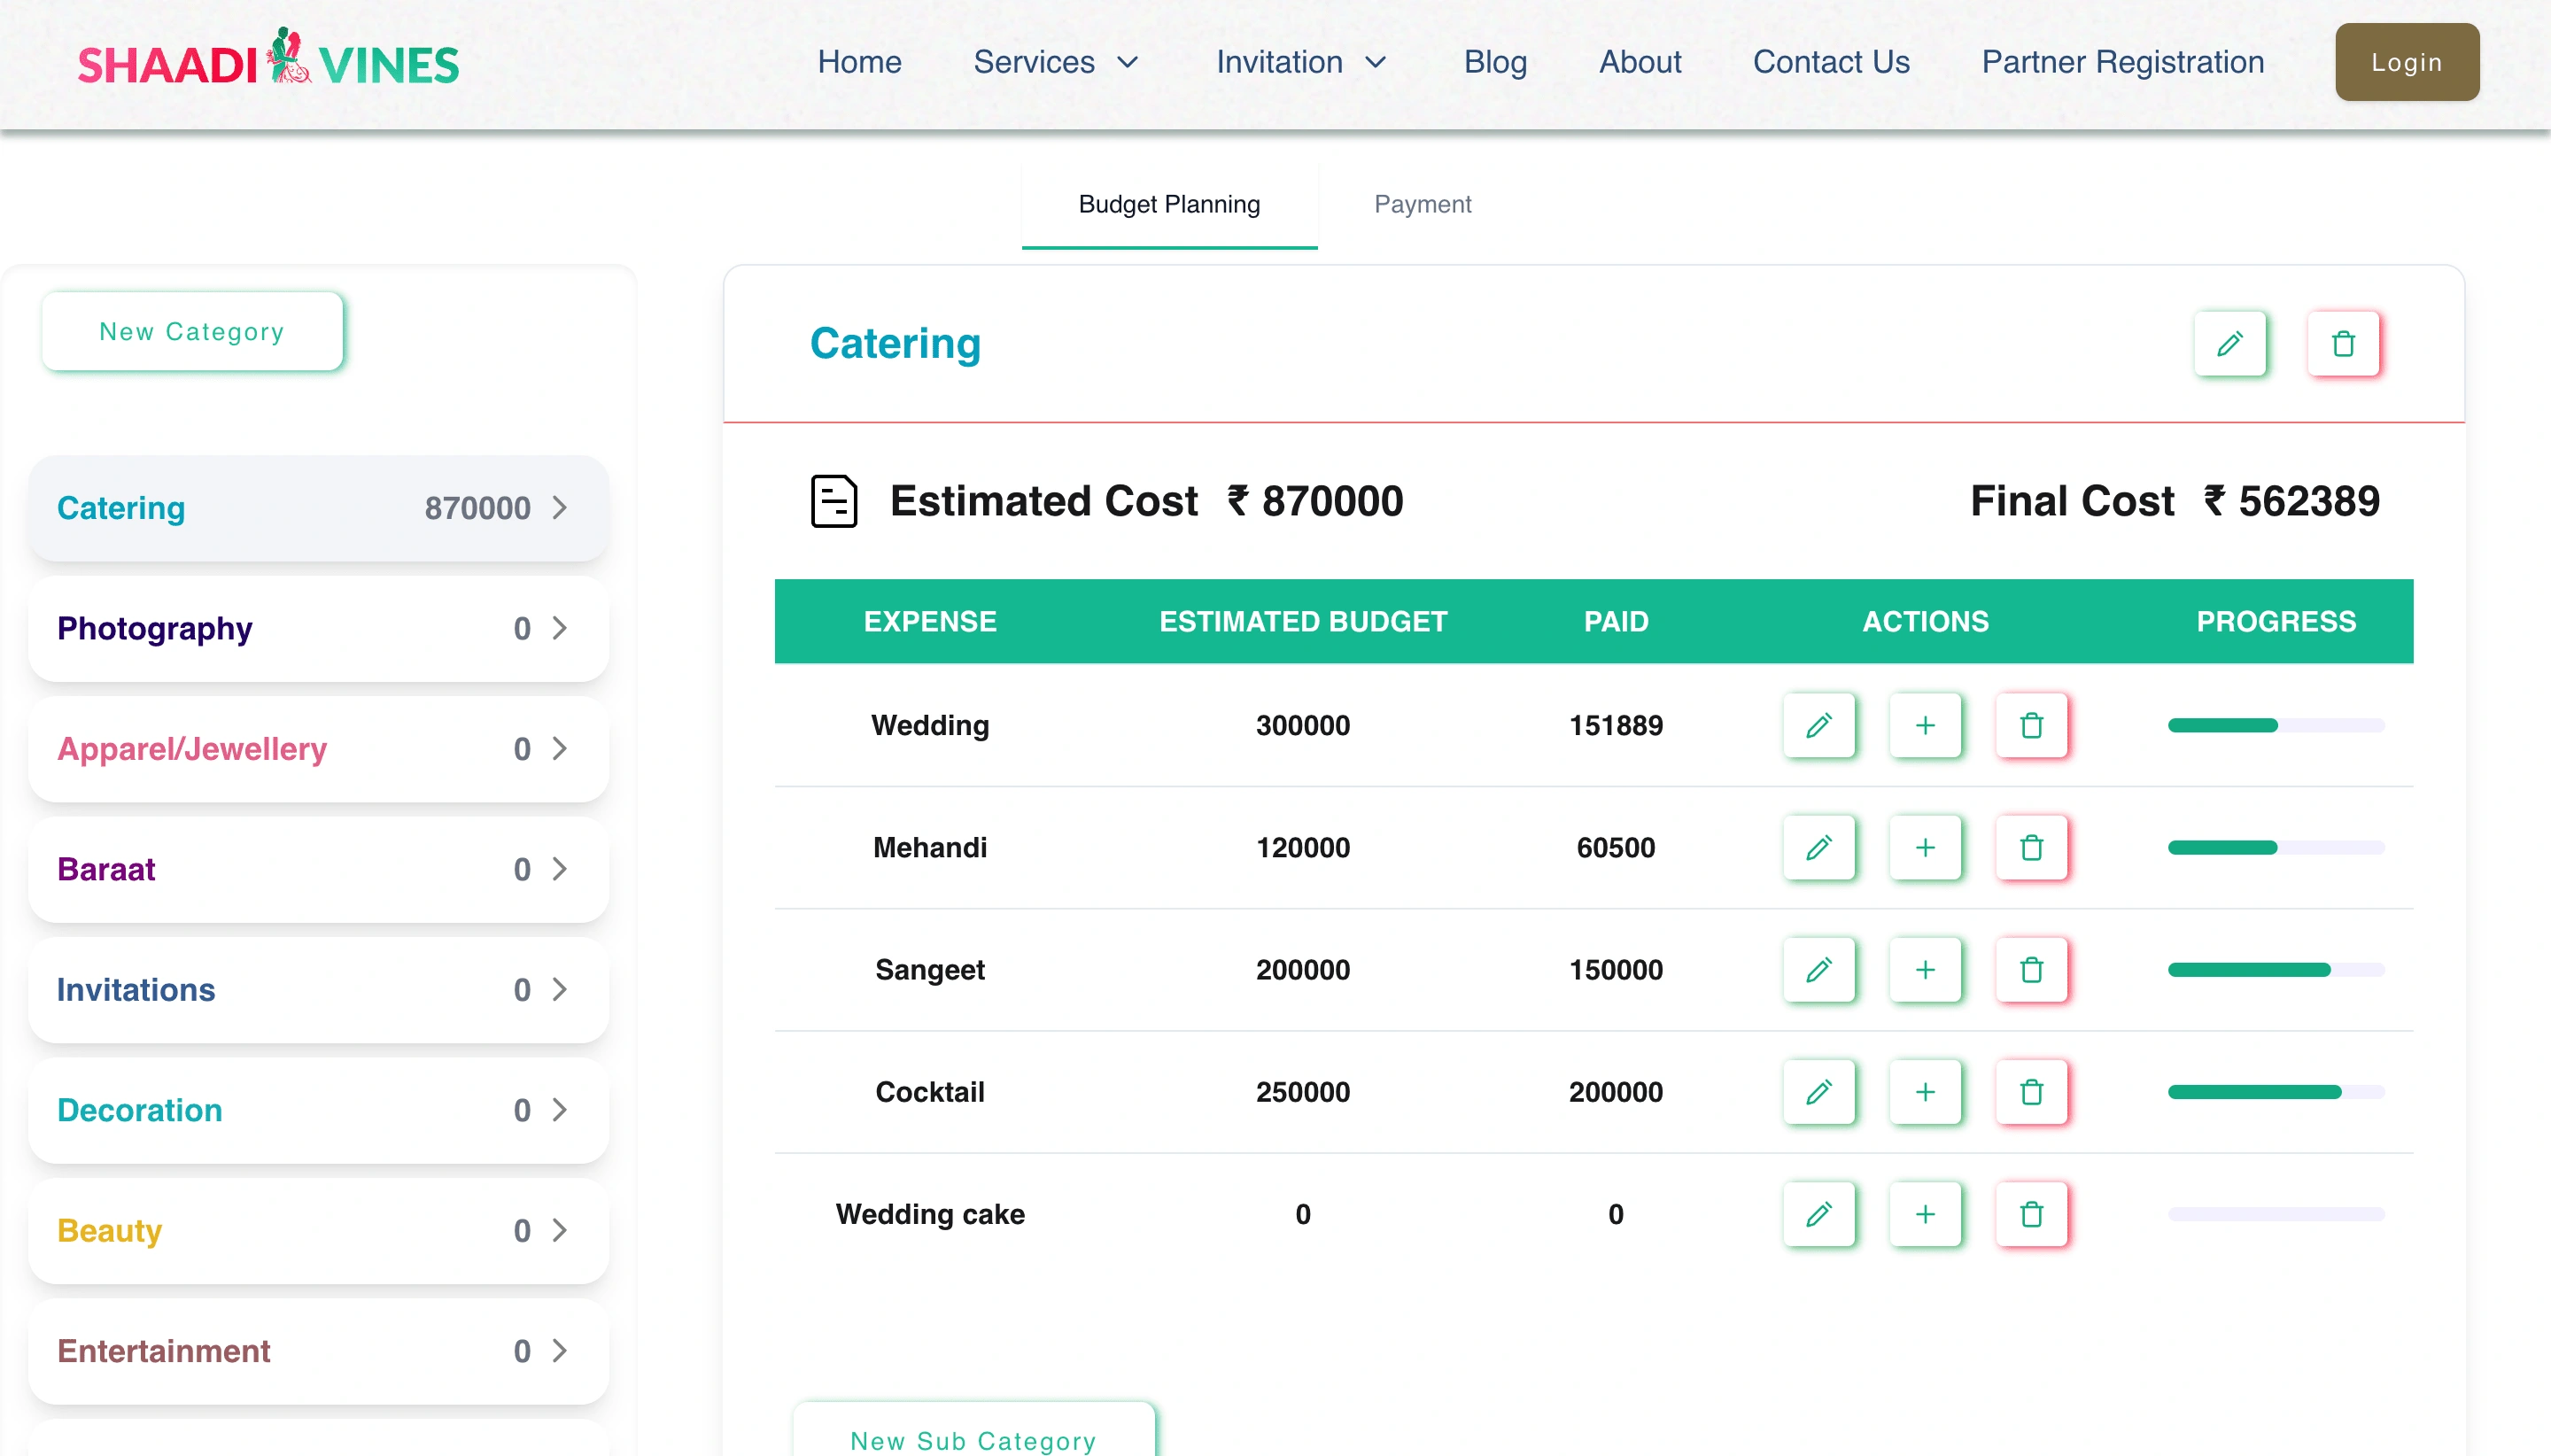This screenshot has height=1456, width=2551.
Task: Click the delete trash icon for Sangeet
Action: [x=2031, y=969]
